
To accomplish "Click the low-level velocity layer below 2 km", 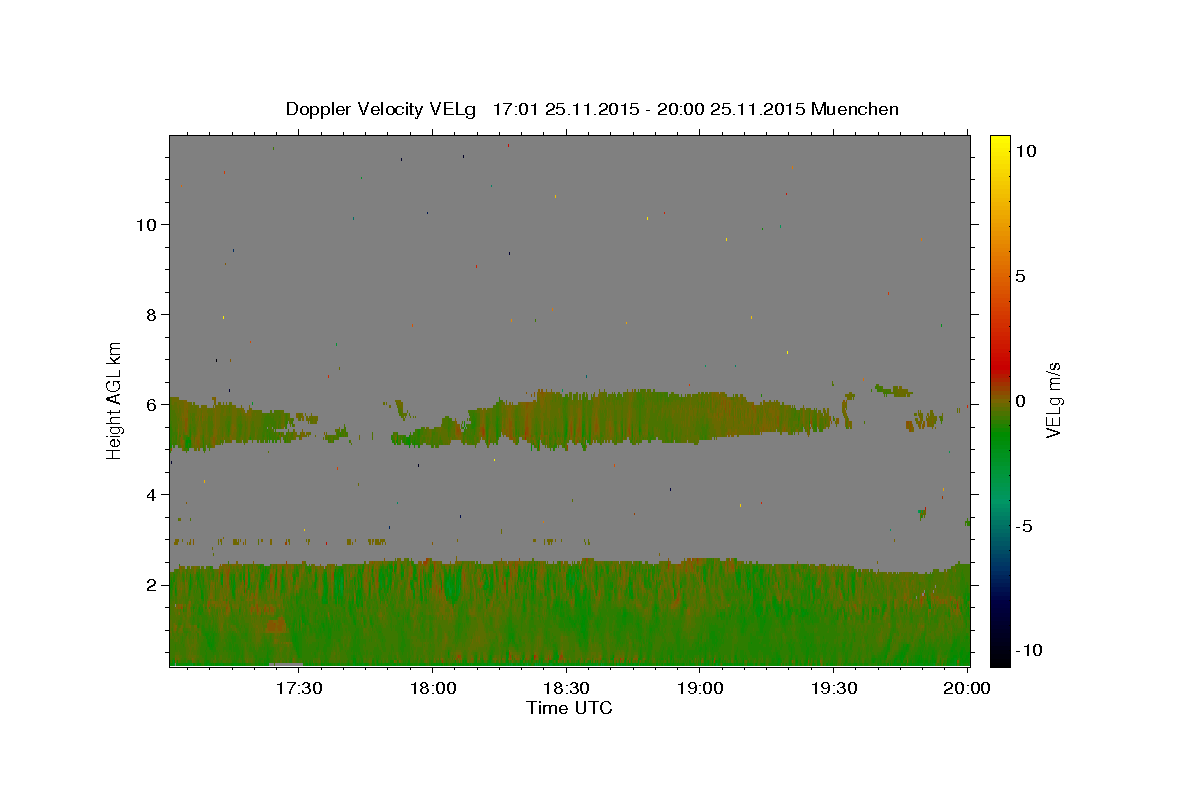I will 569,612.
